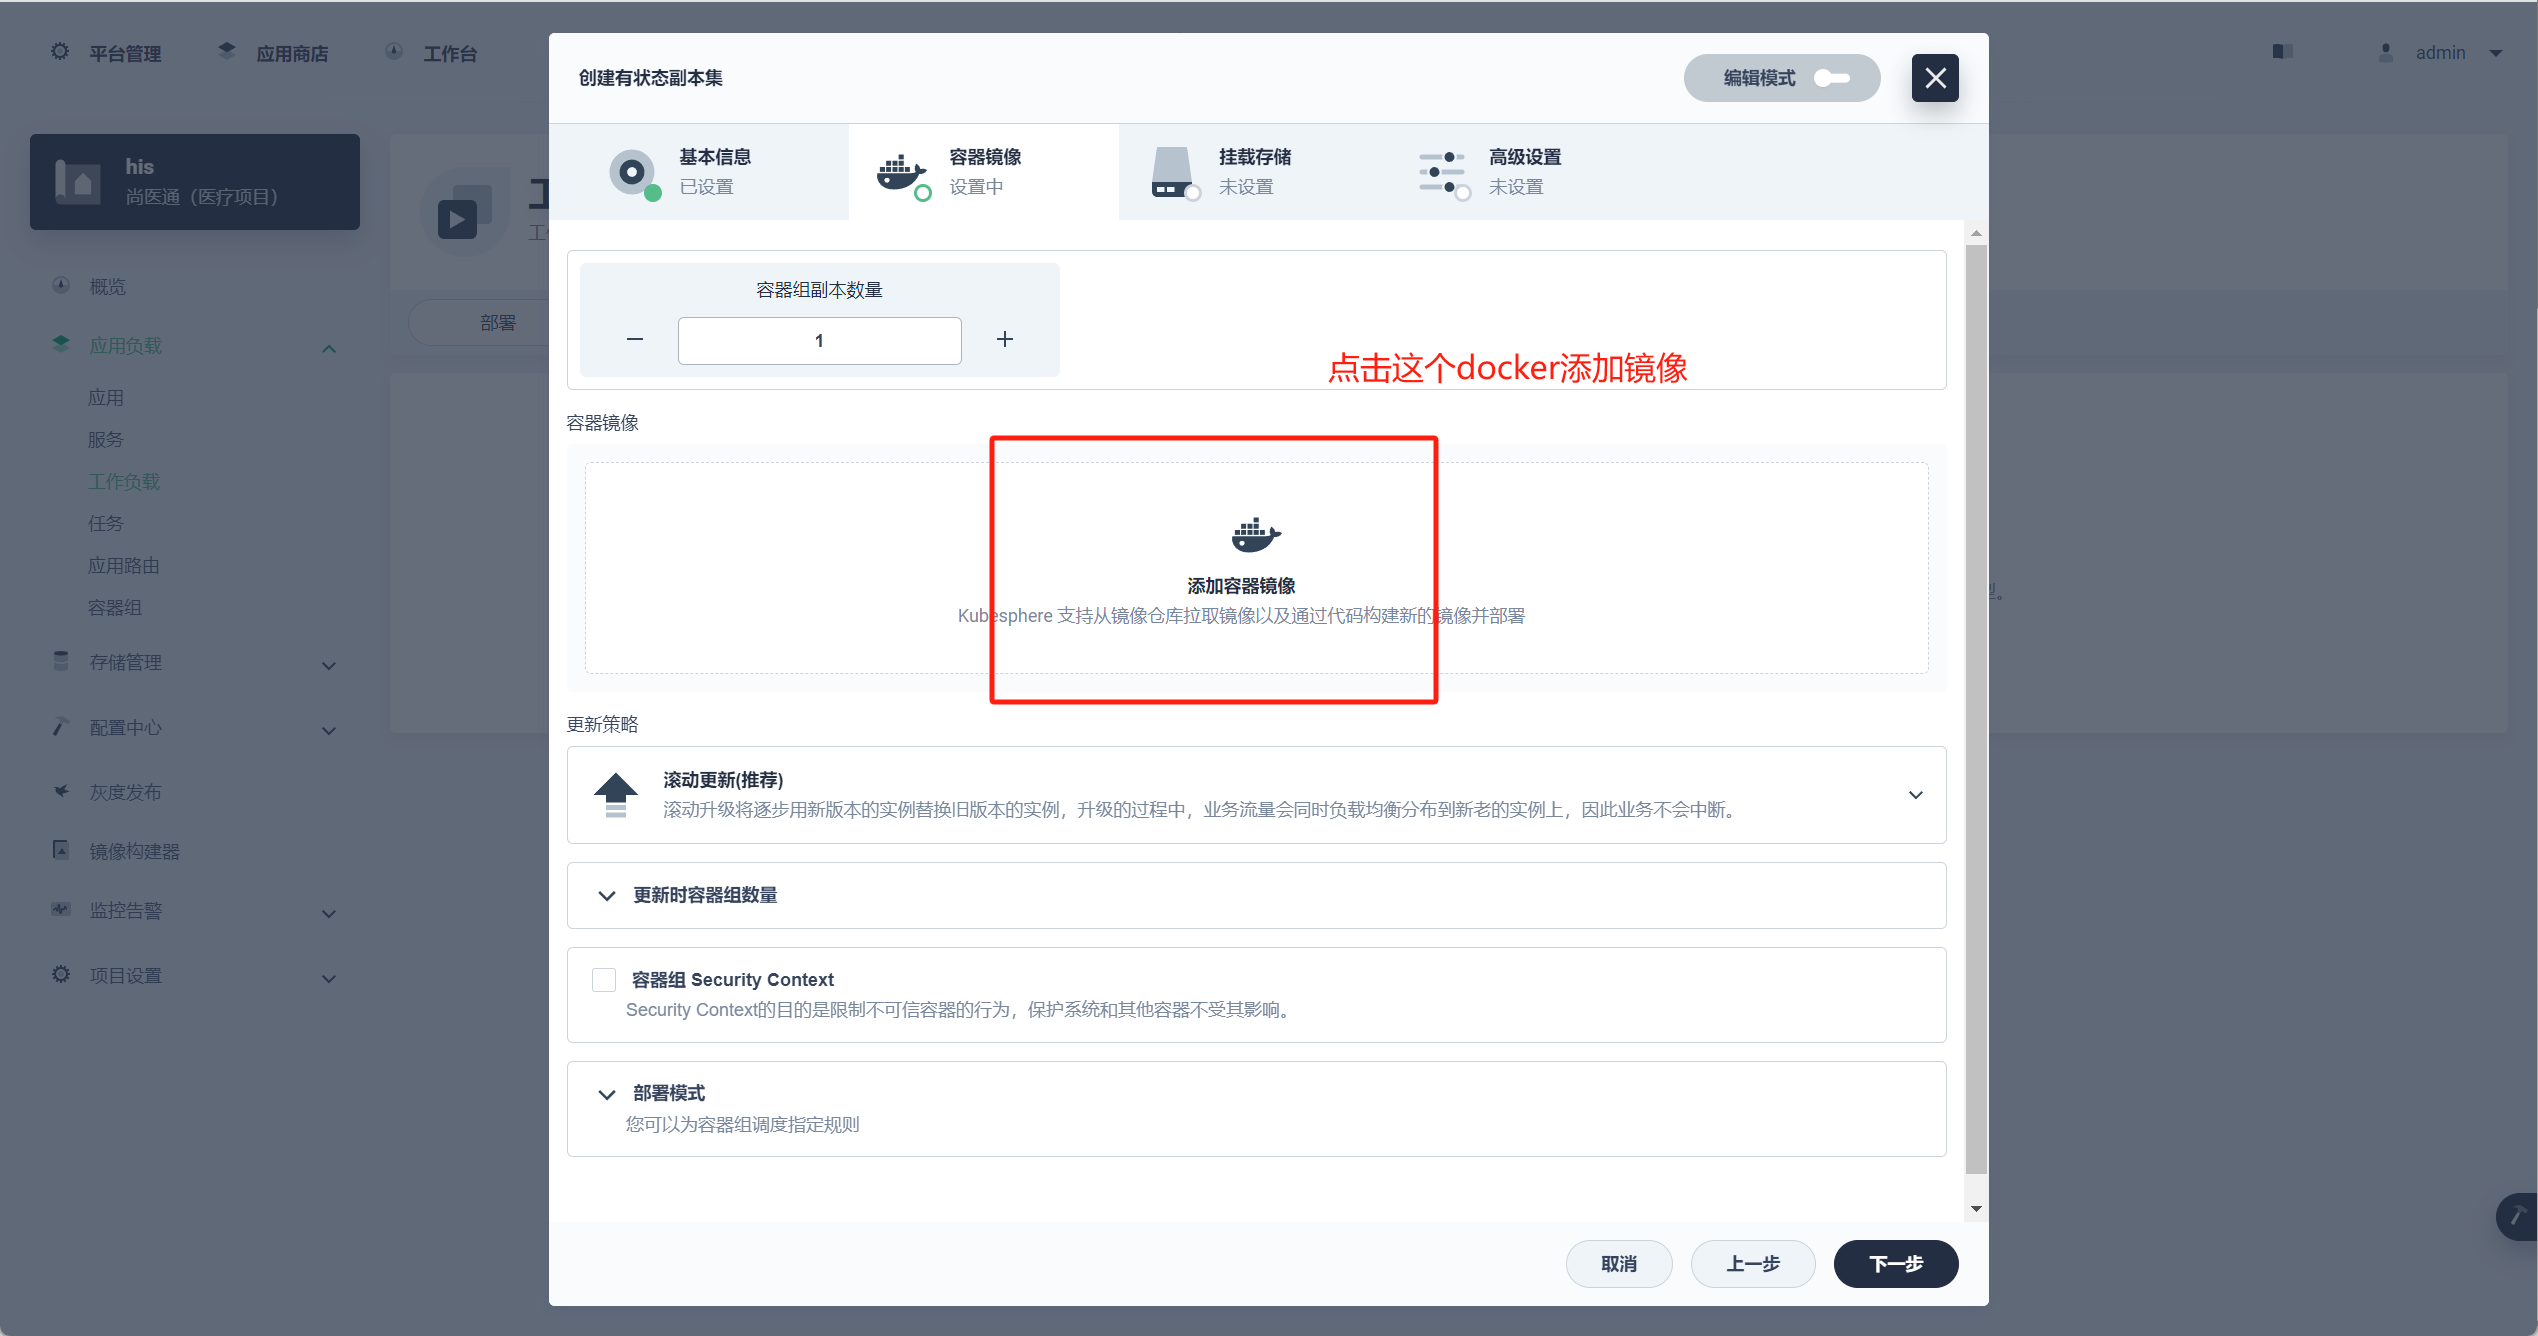This screenshot has width=2538, height=1336.
Task: Switch to the 基本信息 step tab
Action: tap(699, 172)
